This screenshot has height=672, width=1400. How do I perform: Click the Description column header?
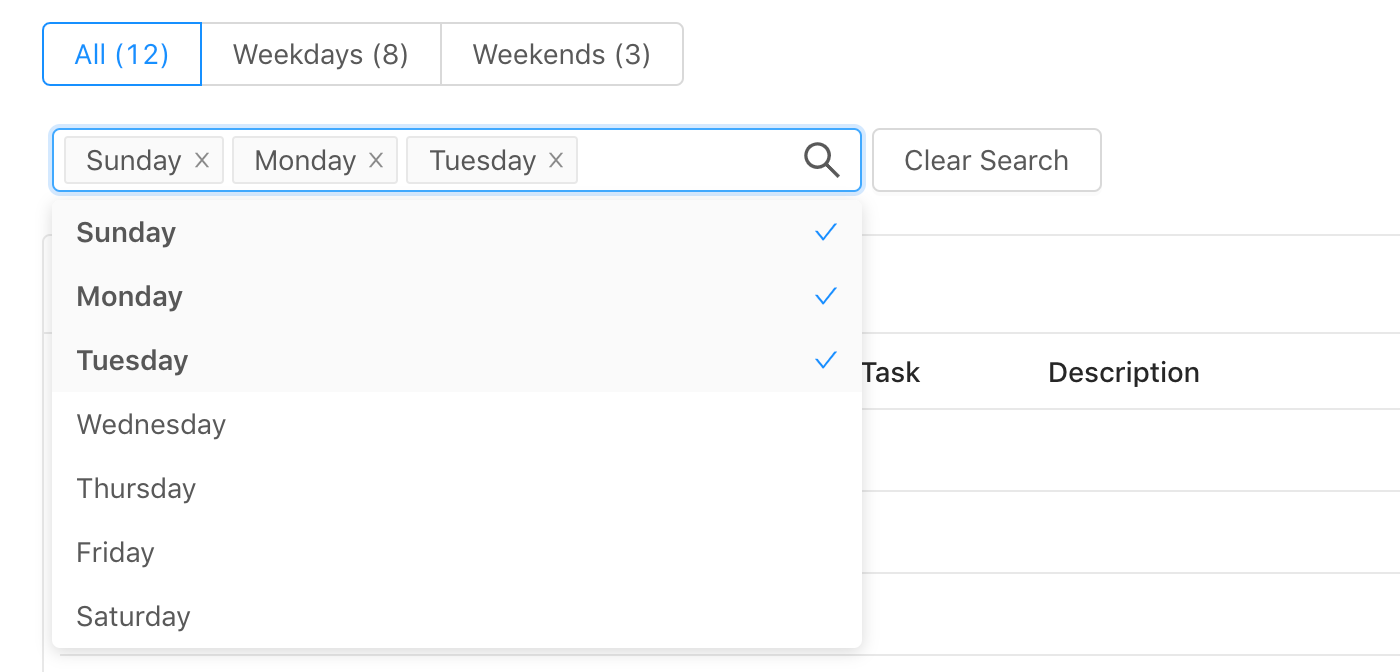(x=1123, y=372)
